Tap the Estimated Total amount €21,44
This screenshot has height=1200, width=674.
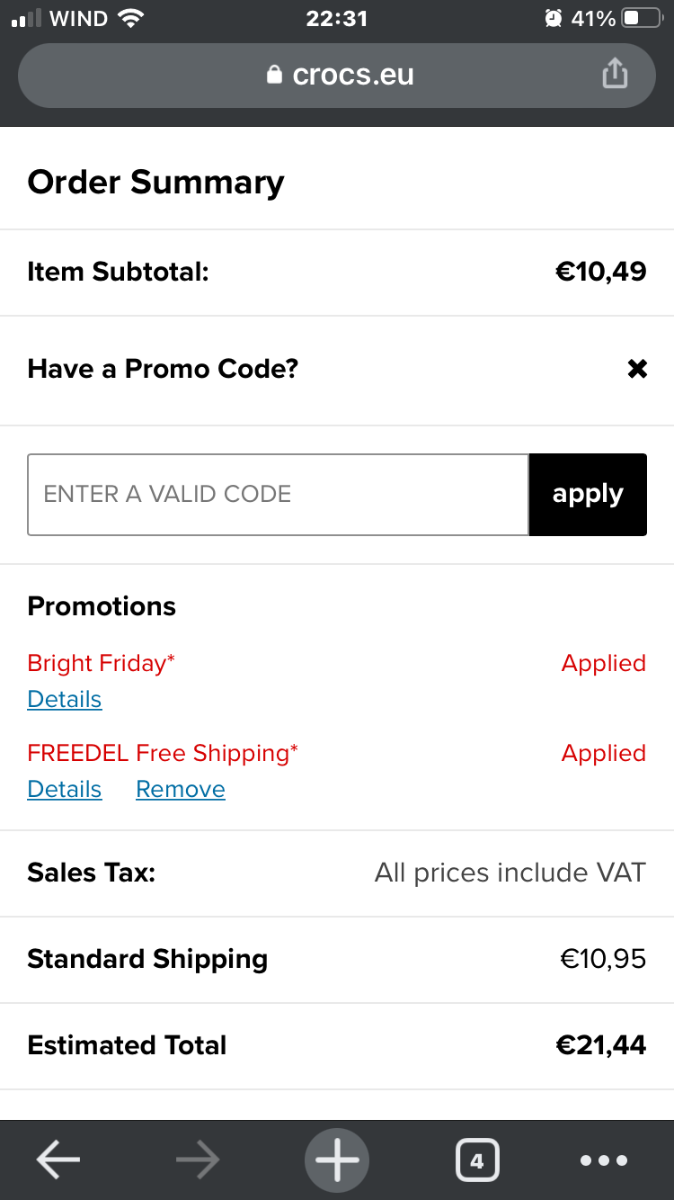pos(601,1046)
